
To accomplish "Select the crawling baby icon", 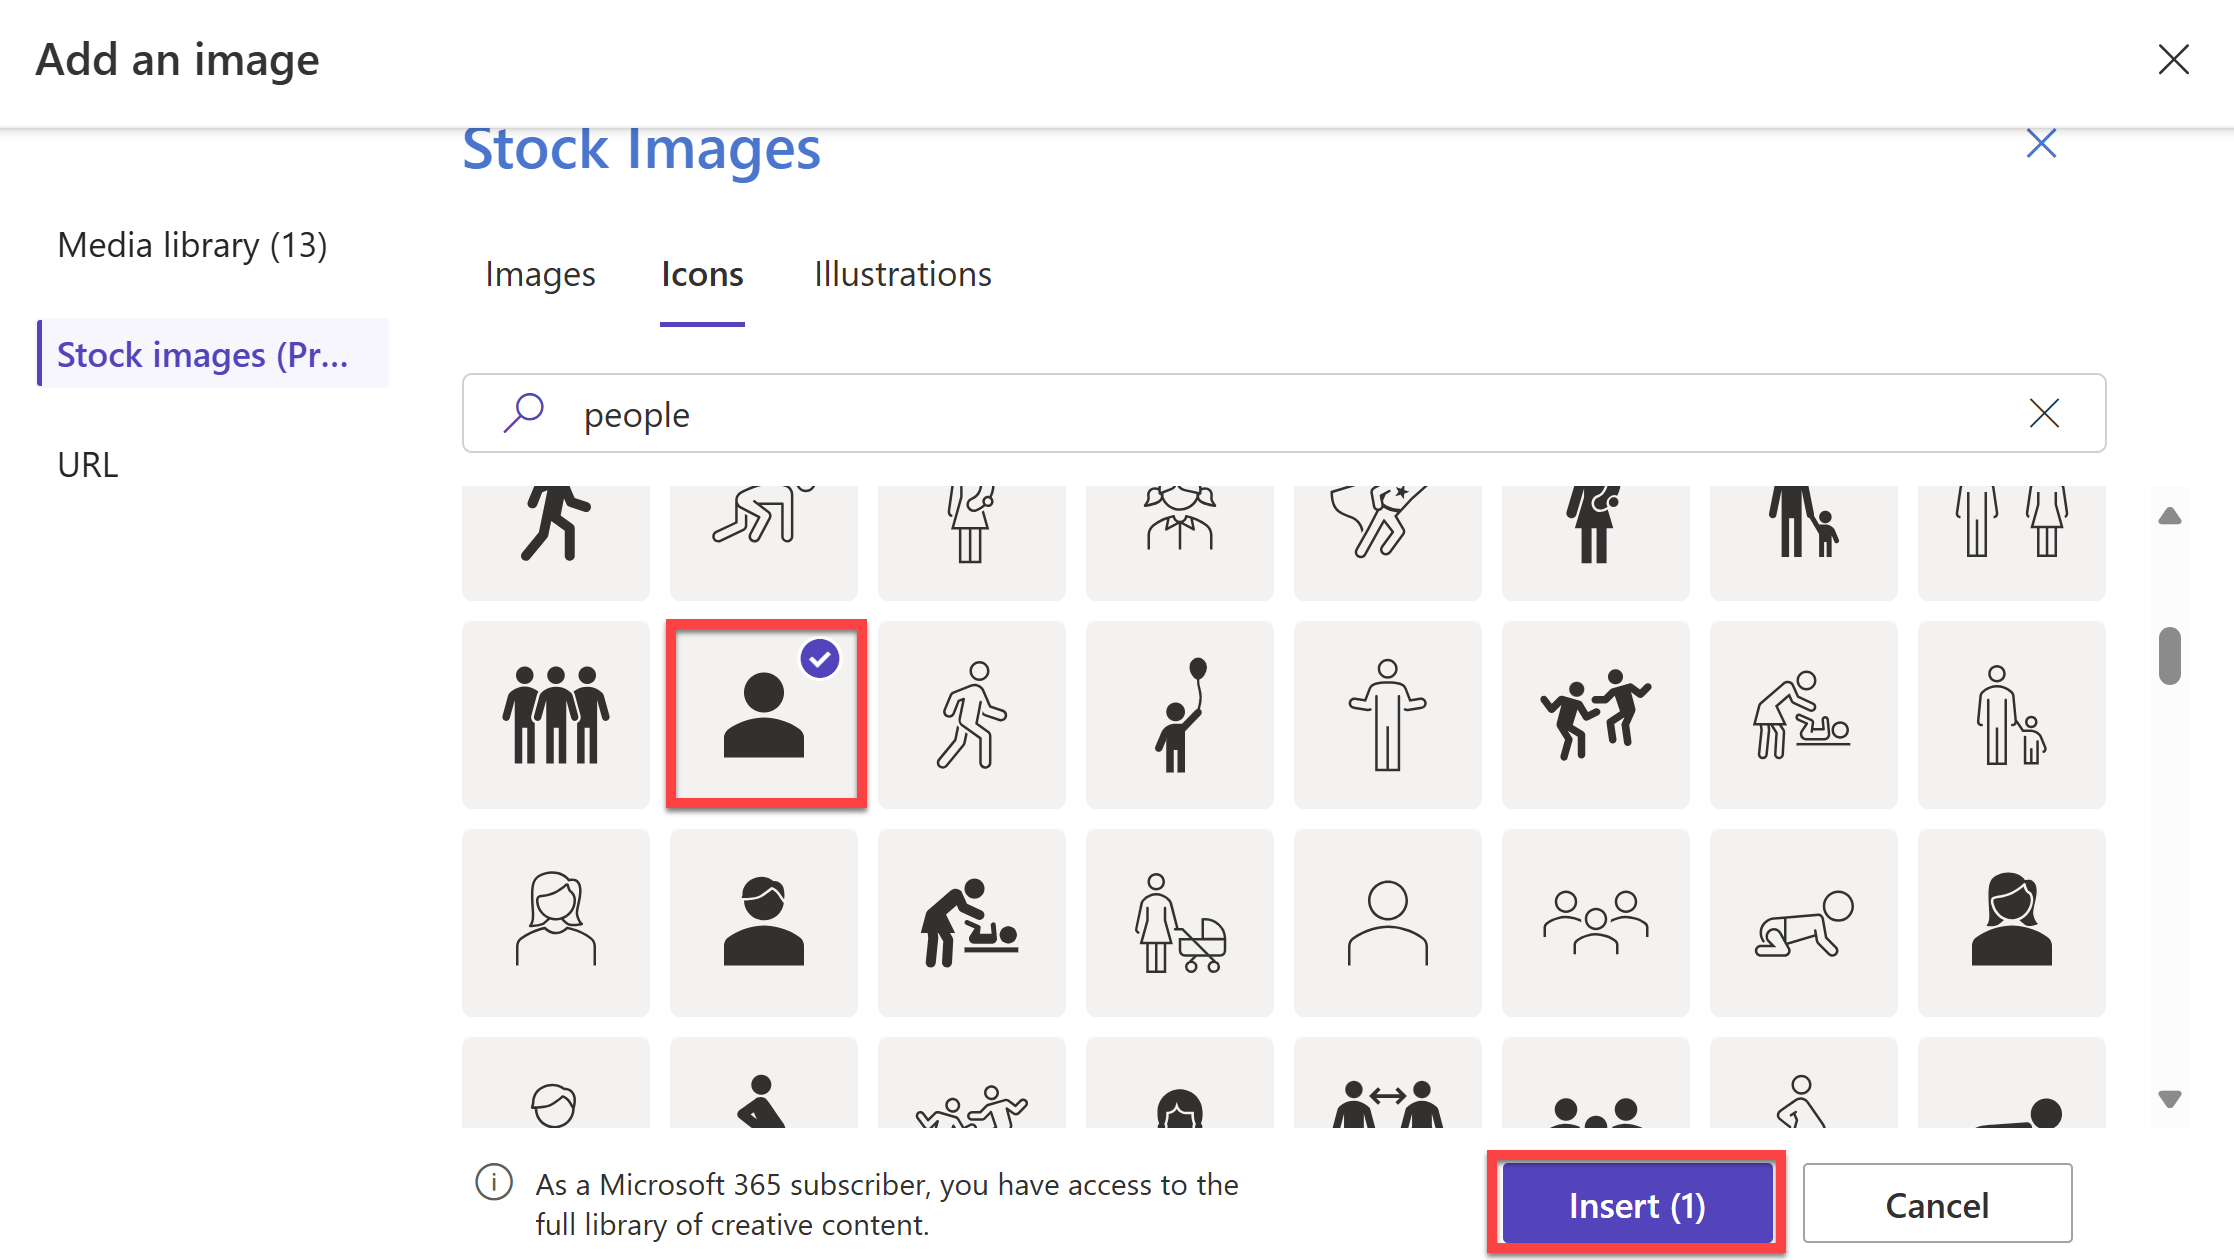I will 1803,922.
